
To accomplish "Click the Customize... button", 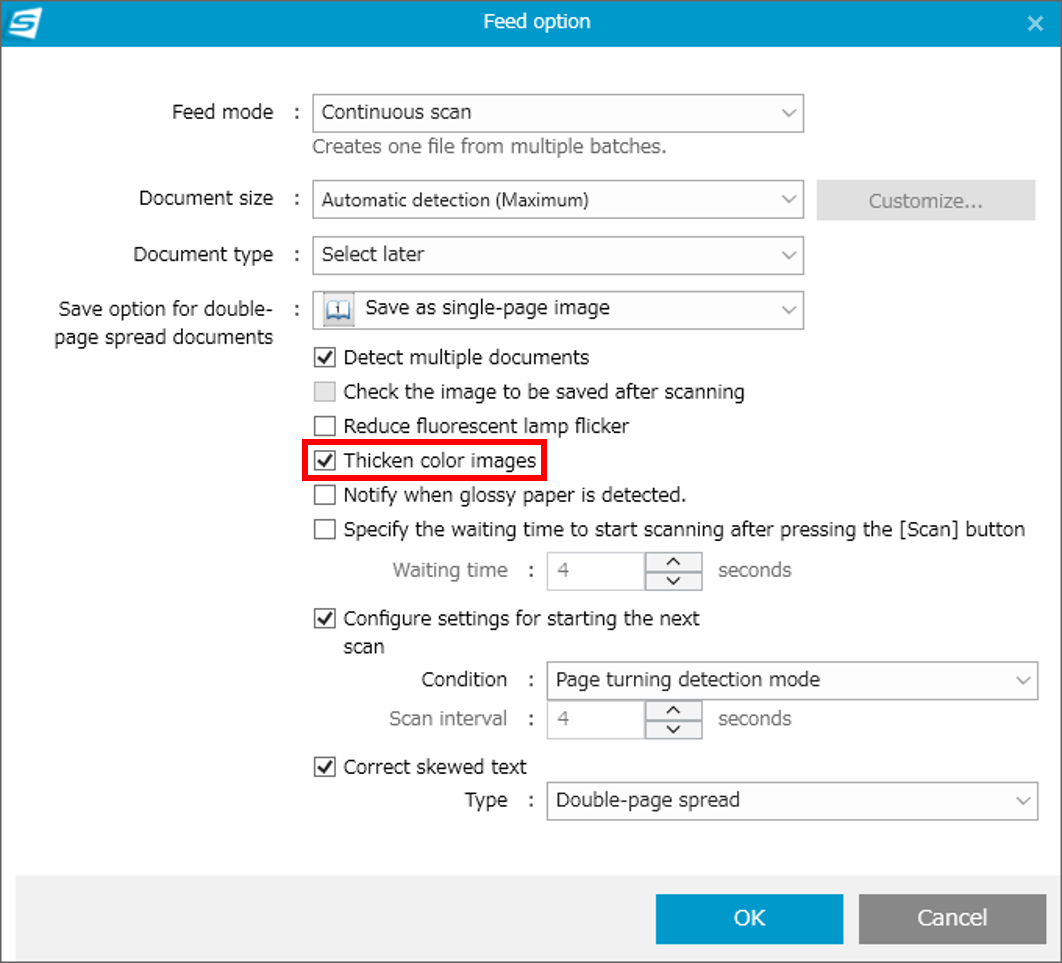I will tap(926, 200).
